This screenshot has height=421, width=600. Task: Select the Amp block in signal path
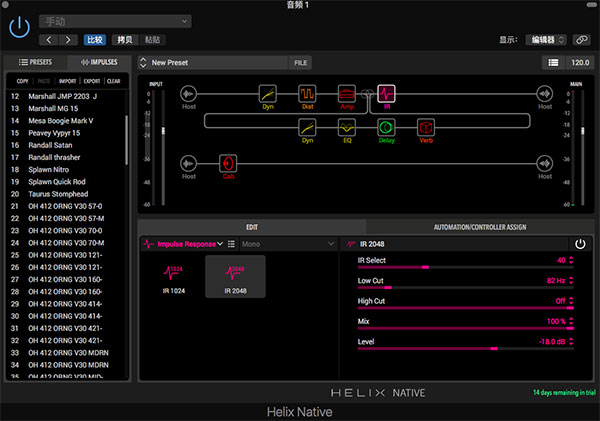[347, 94]
